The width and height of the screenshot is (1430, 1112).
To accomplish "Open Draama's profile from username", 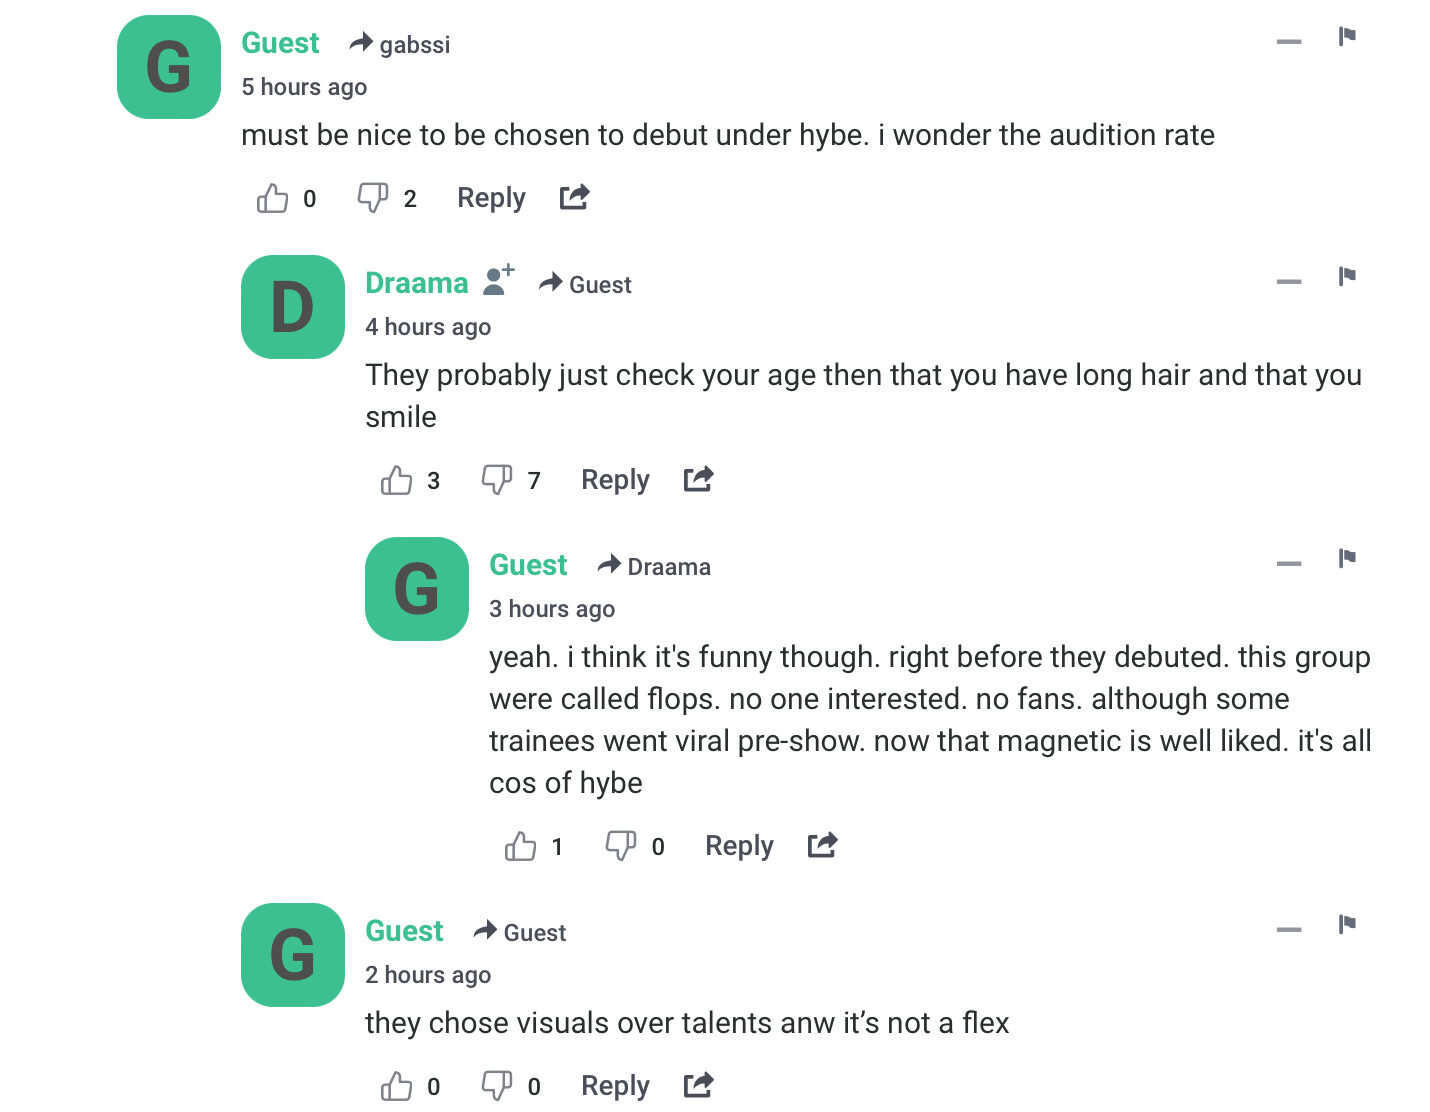I will tap(416, 283).
